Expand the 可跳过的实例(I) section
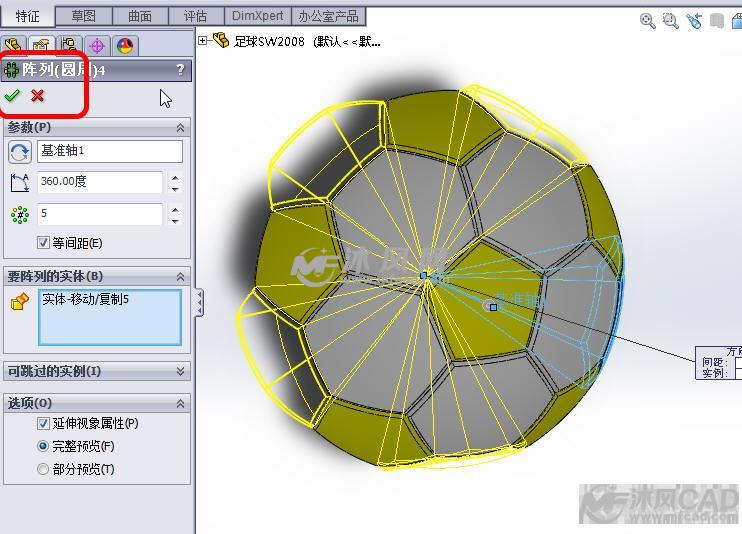Viewport: 742px width, 534px height. (x=180, y=371)
